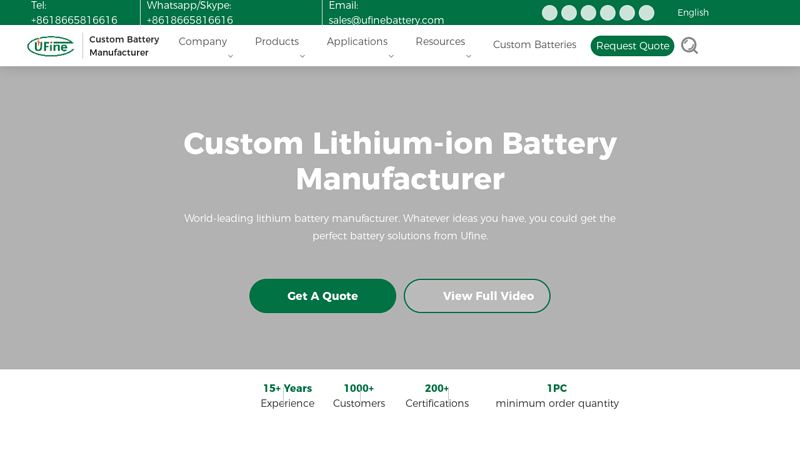800x450 pixels.
Task: Click the 1PC minimum order quantity stat
Action: tap(557, 396)
